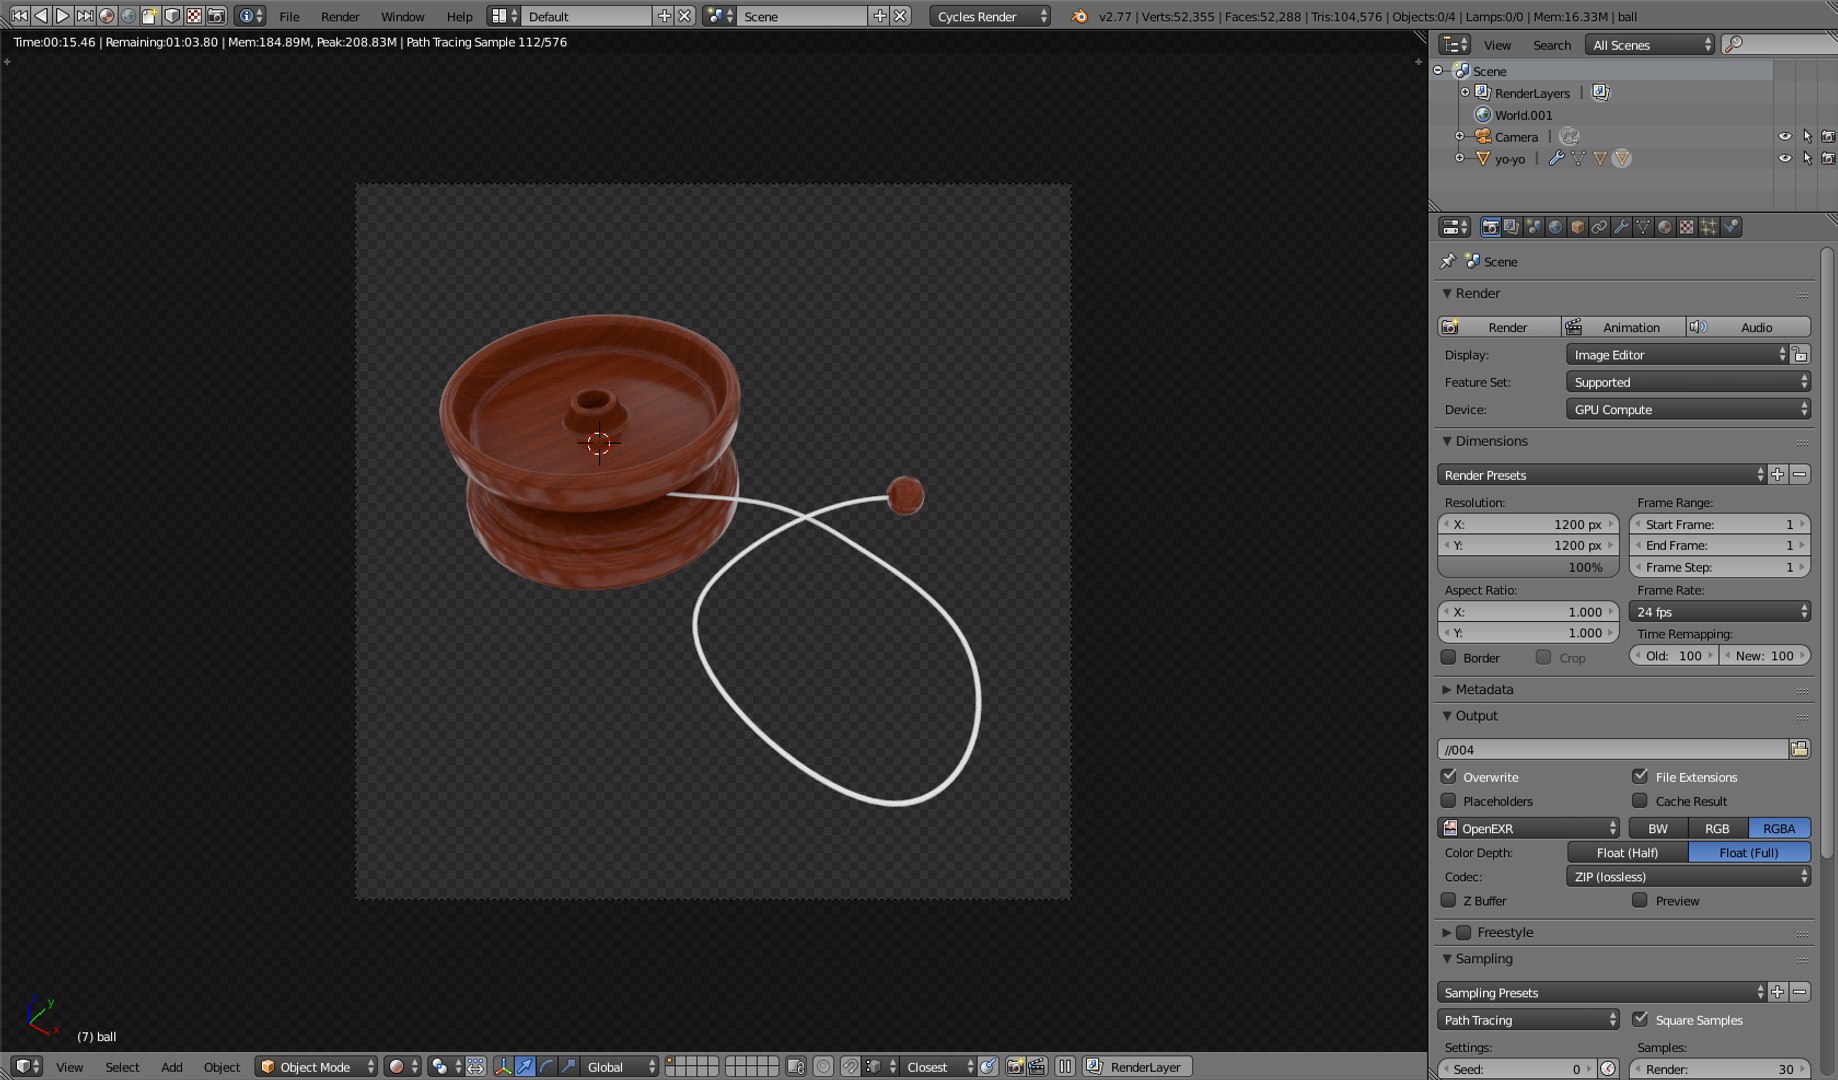Open the Constraints properties tab chain icon

[x=1599, y=227]
